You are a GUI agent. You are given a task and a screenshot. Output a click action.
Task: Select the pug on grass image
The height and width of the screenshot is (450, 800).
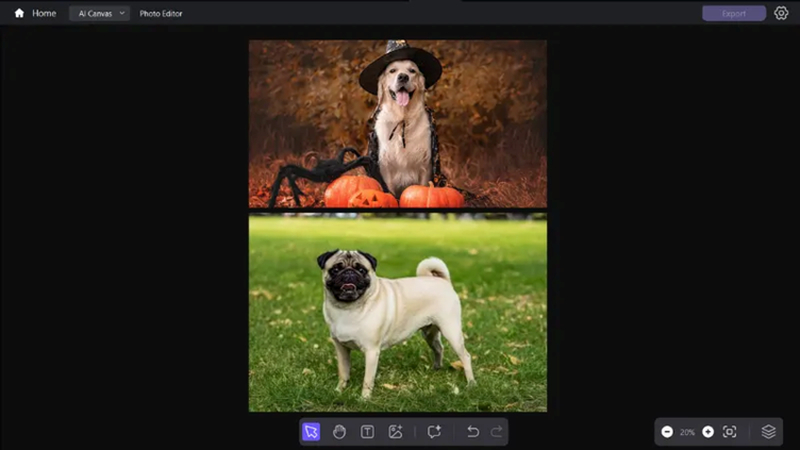[x=398, y=313]
